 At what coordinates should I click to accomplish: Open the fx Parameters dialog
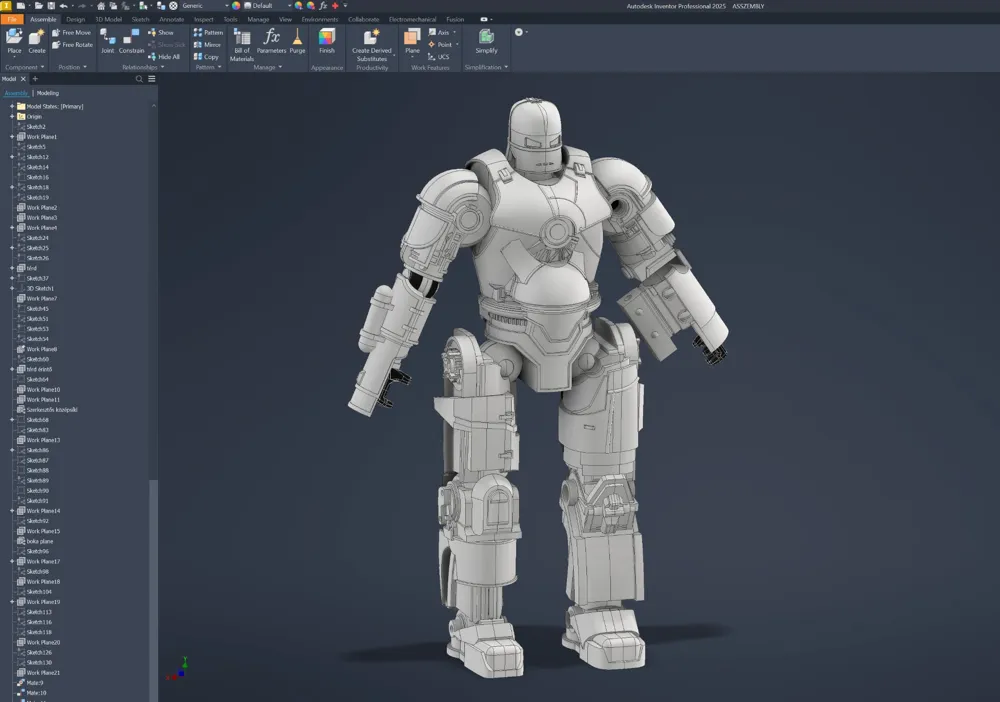click(x=272, y=41)
